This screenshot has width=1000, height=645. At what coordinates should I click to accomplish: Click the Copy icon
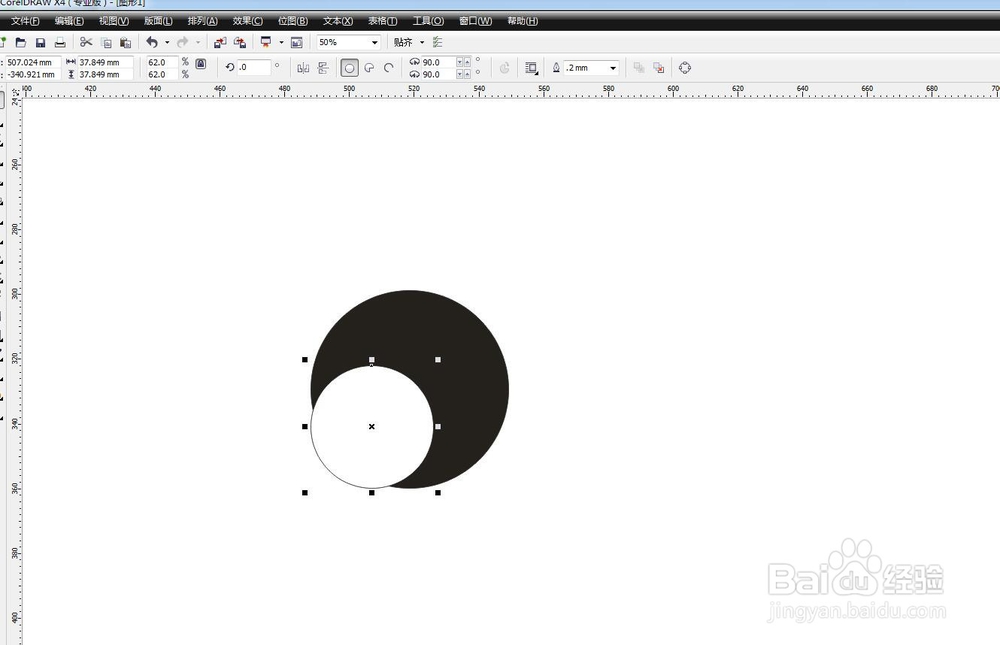pos(107,43)
